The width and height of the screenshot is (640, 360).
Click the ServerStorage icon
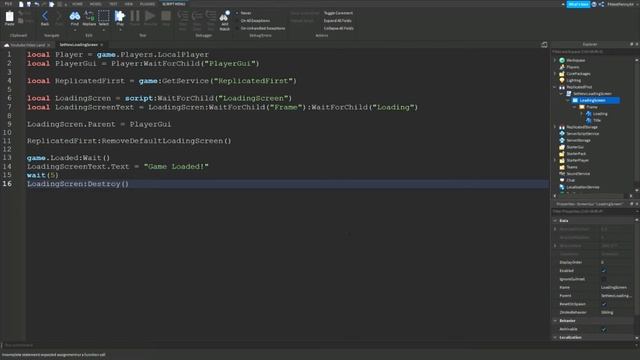(x=562, y=140)
